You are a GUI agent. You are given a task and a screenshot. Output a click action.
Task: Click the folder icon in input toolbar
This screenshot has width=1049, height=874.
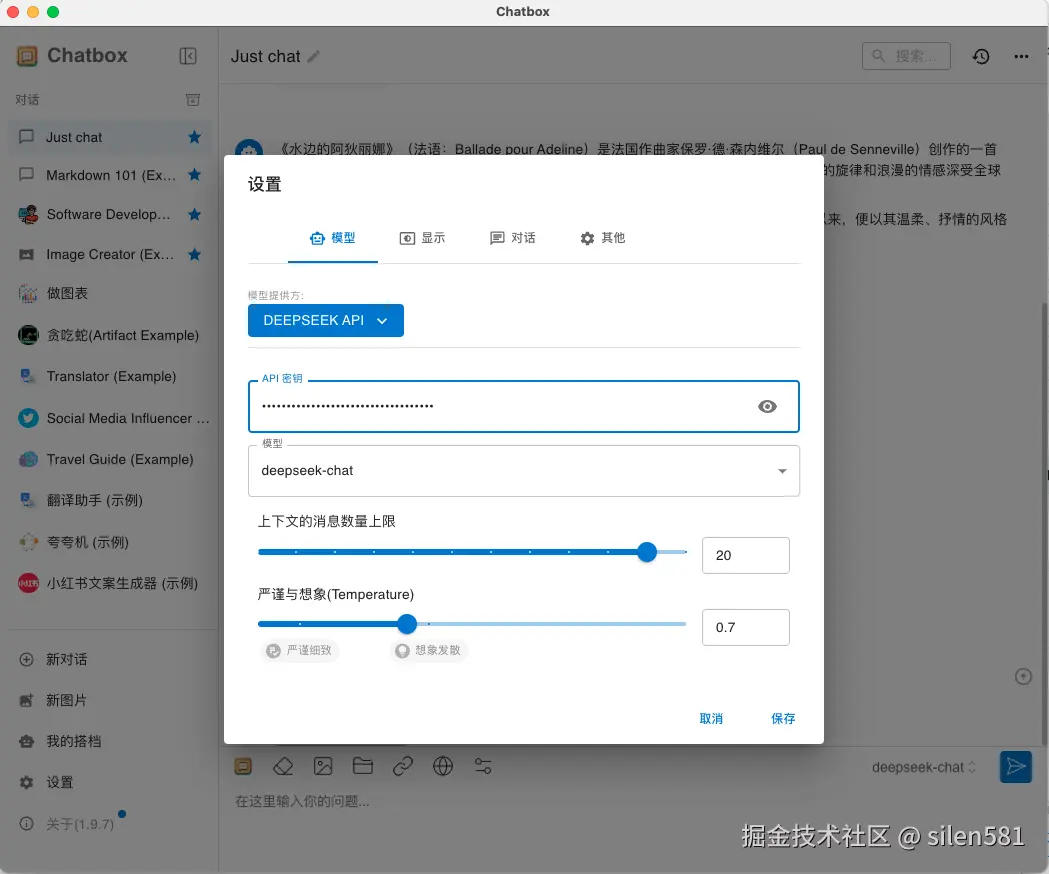pos(363,766)
